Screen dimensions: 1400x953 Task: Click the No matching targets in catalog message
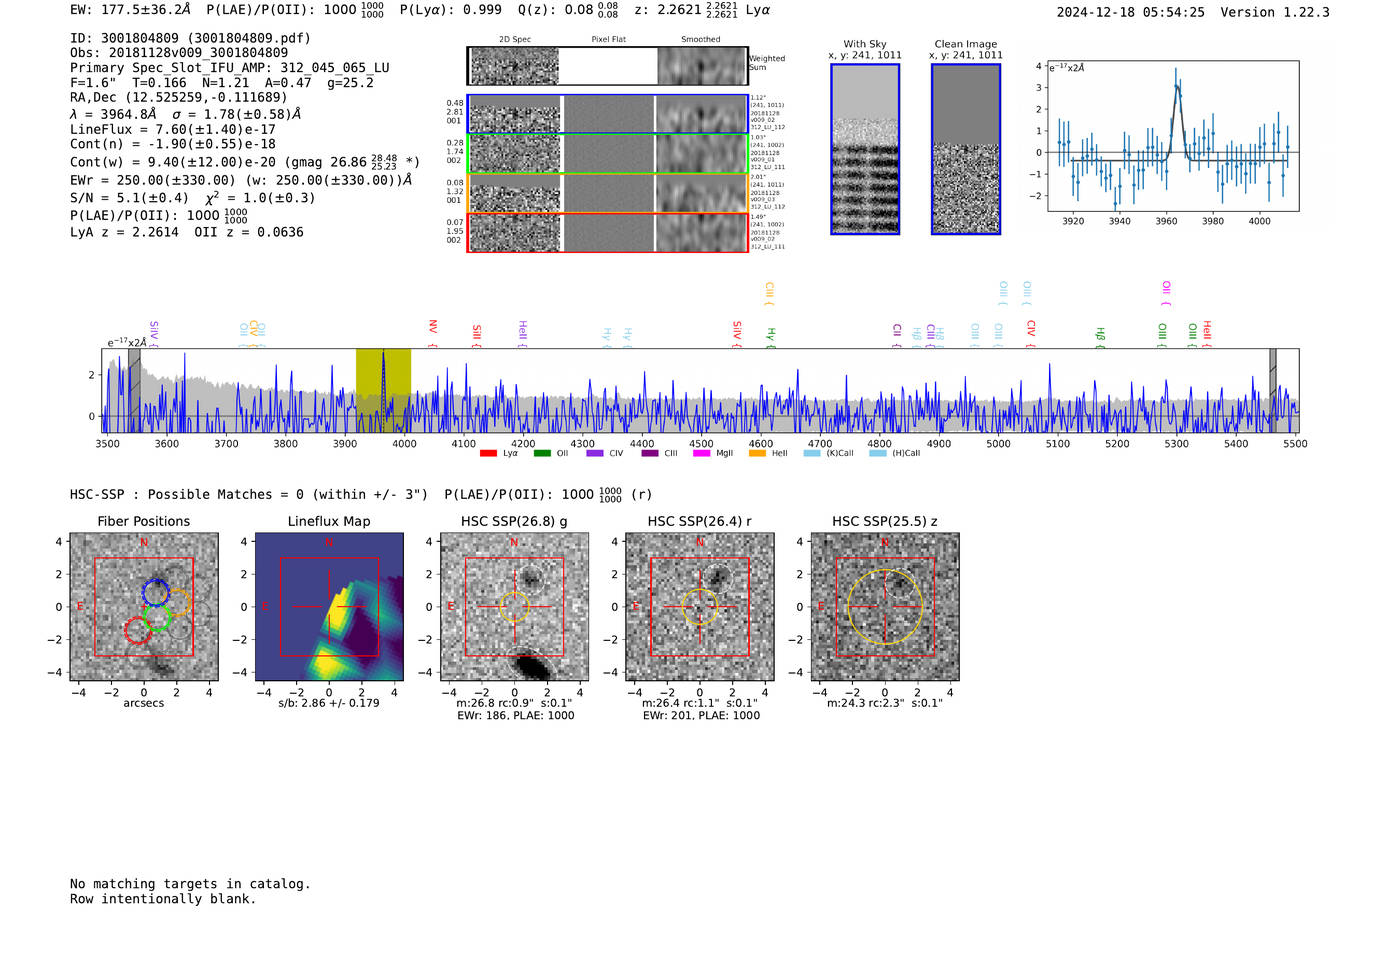[190, 884]
